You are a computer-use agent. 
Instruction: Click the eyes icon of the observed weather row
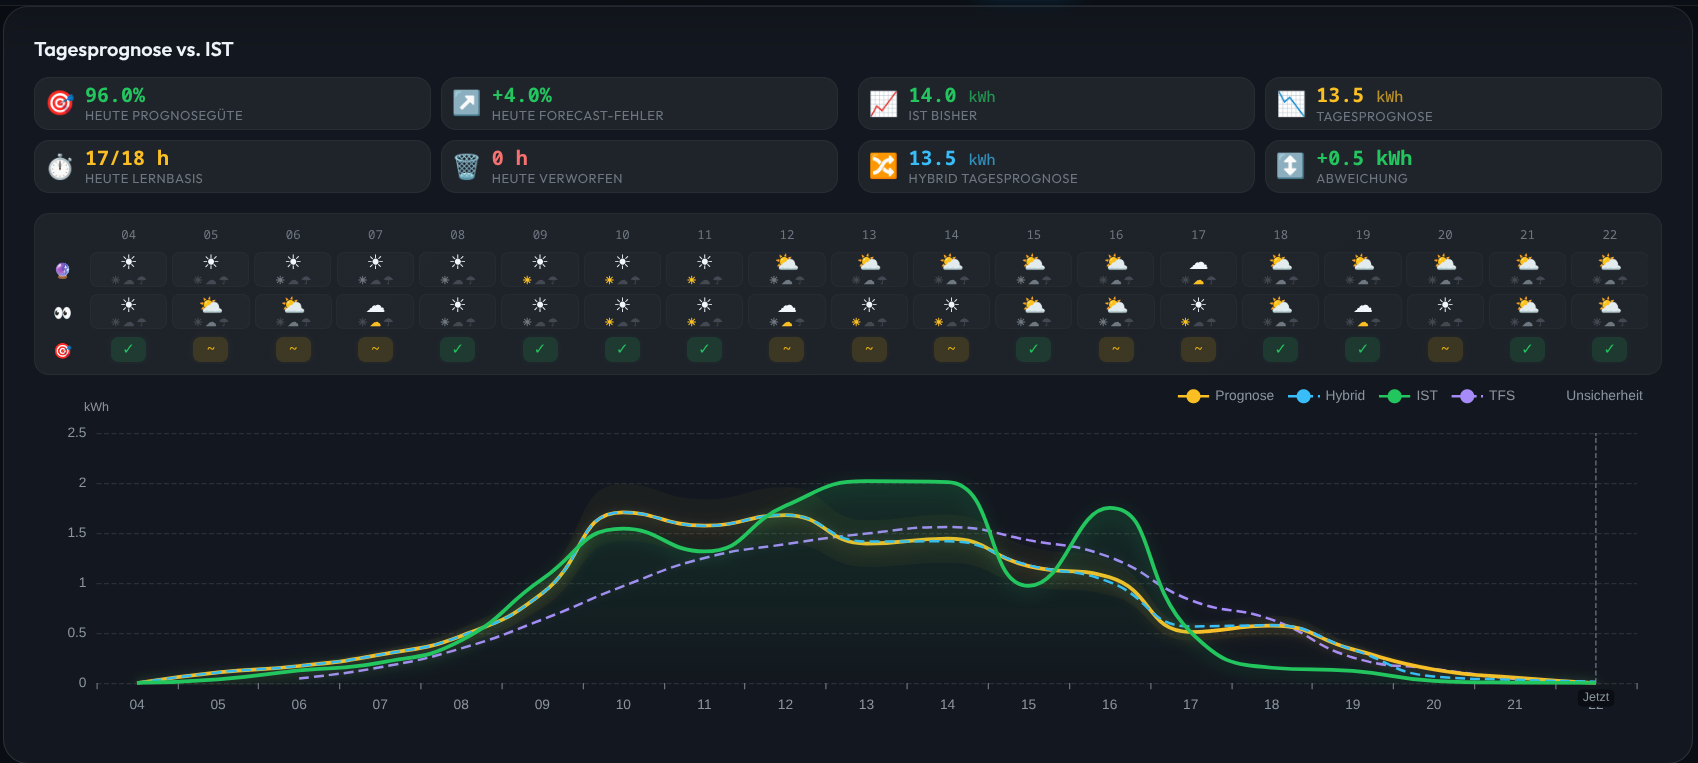click(x=62, y=313)
